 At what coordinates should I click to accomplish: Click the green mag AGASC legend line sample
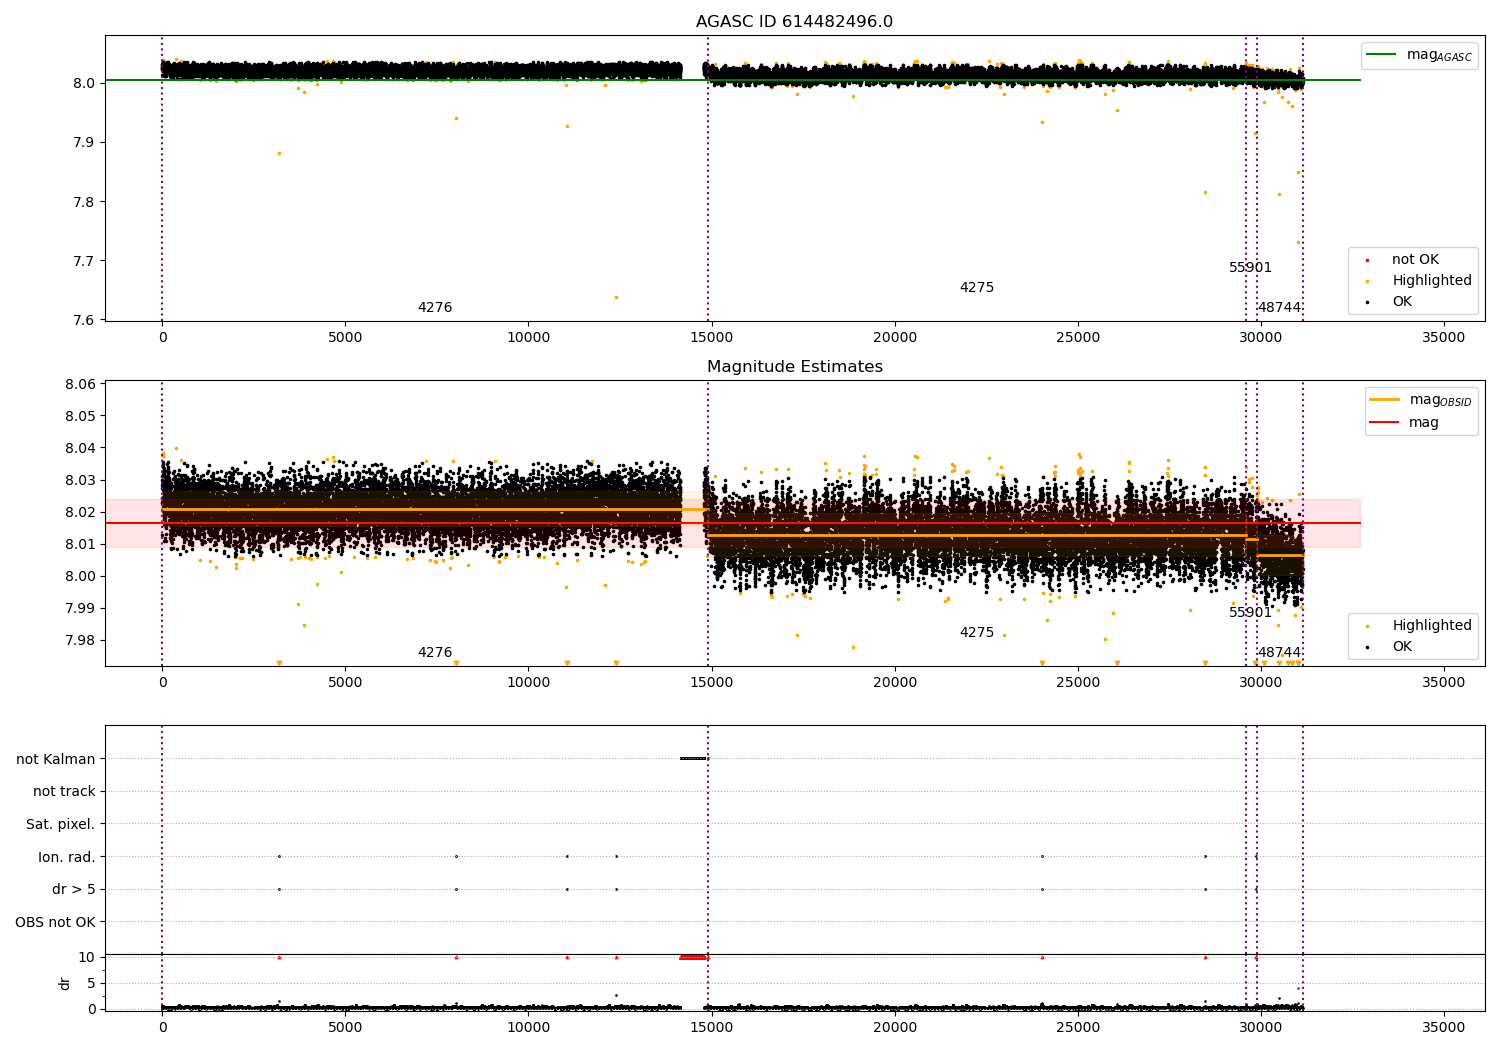tap(1382, 55)
